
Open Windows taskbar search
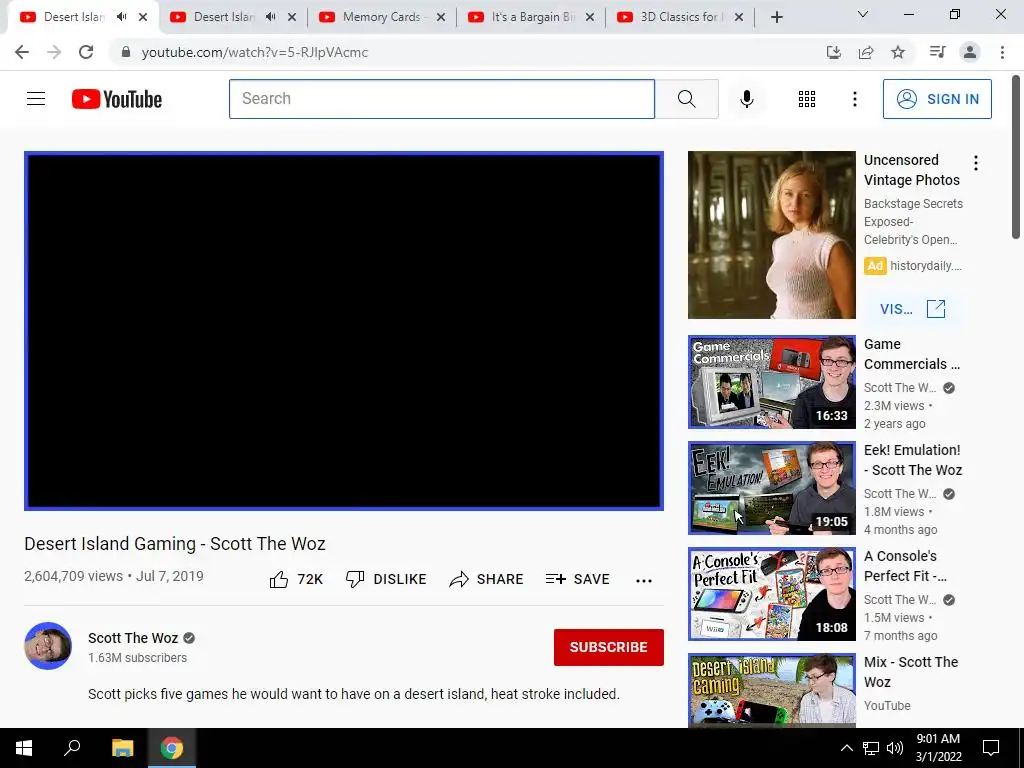(x=72, y=748)
